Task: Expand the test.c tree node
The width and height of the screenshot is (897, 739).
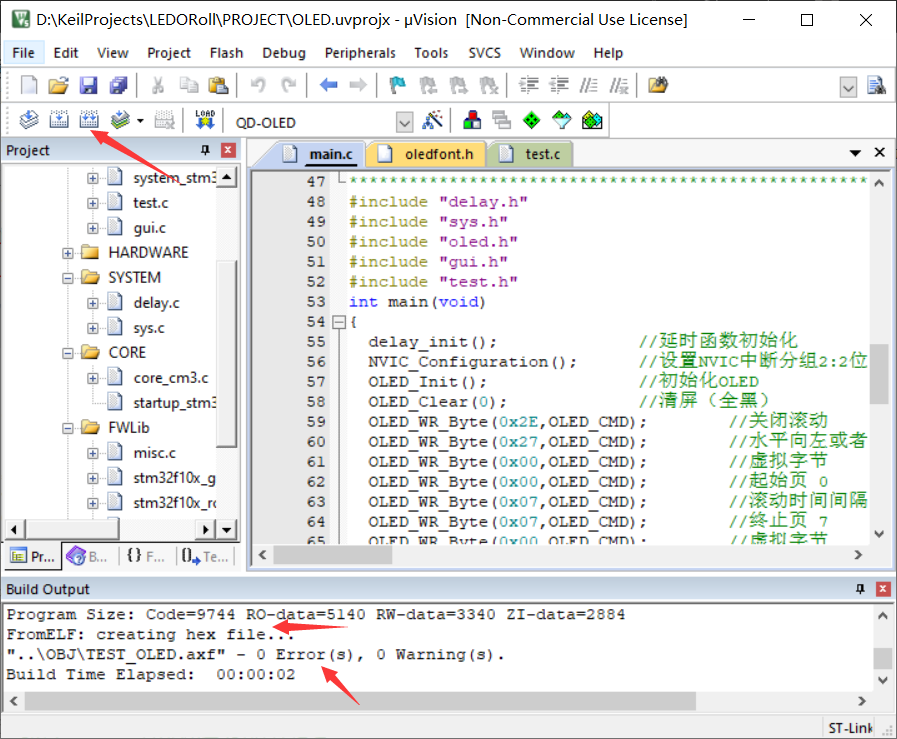Action: click(93, 203)
